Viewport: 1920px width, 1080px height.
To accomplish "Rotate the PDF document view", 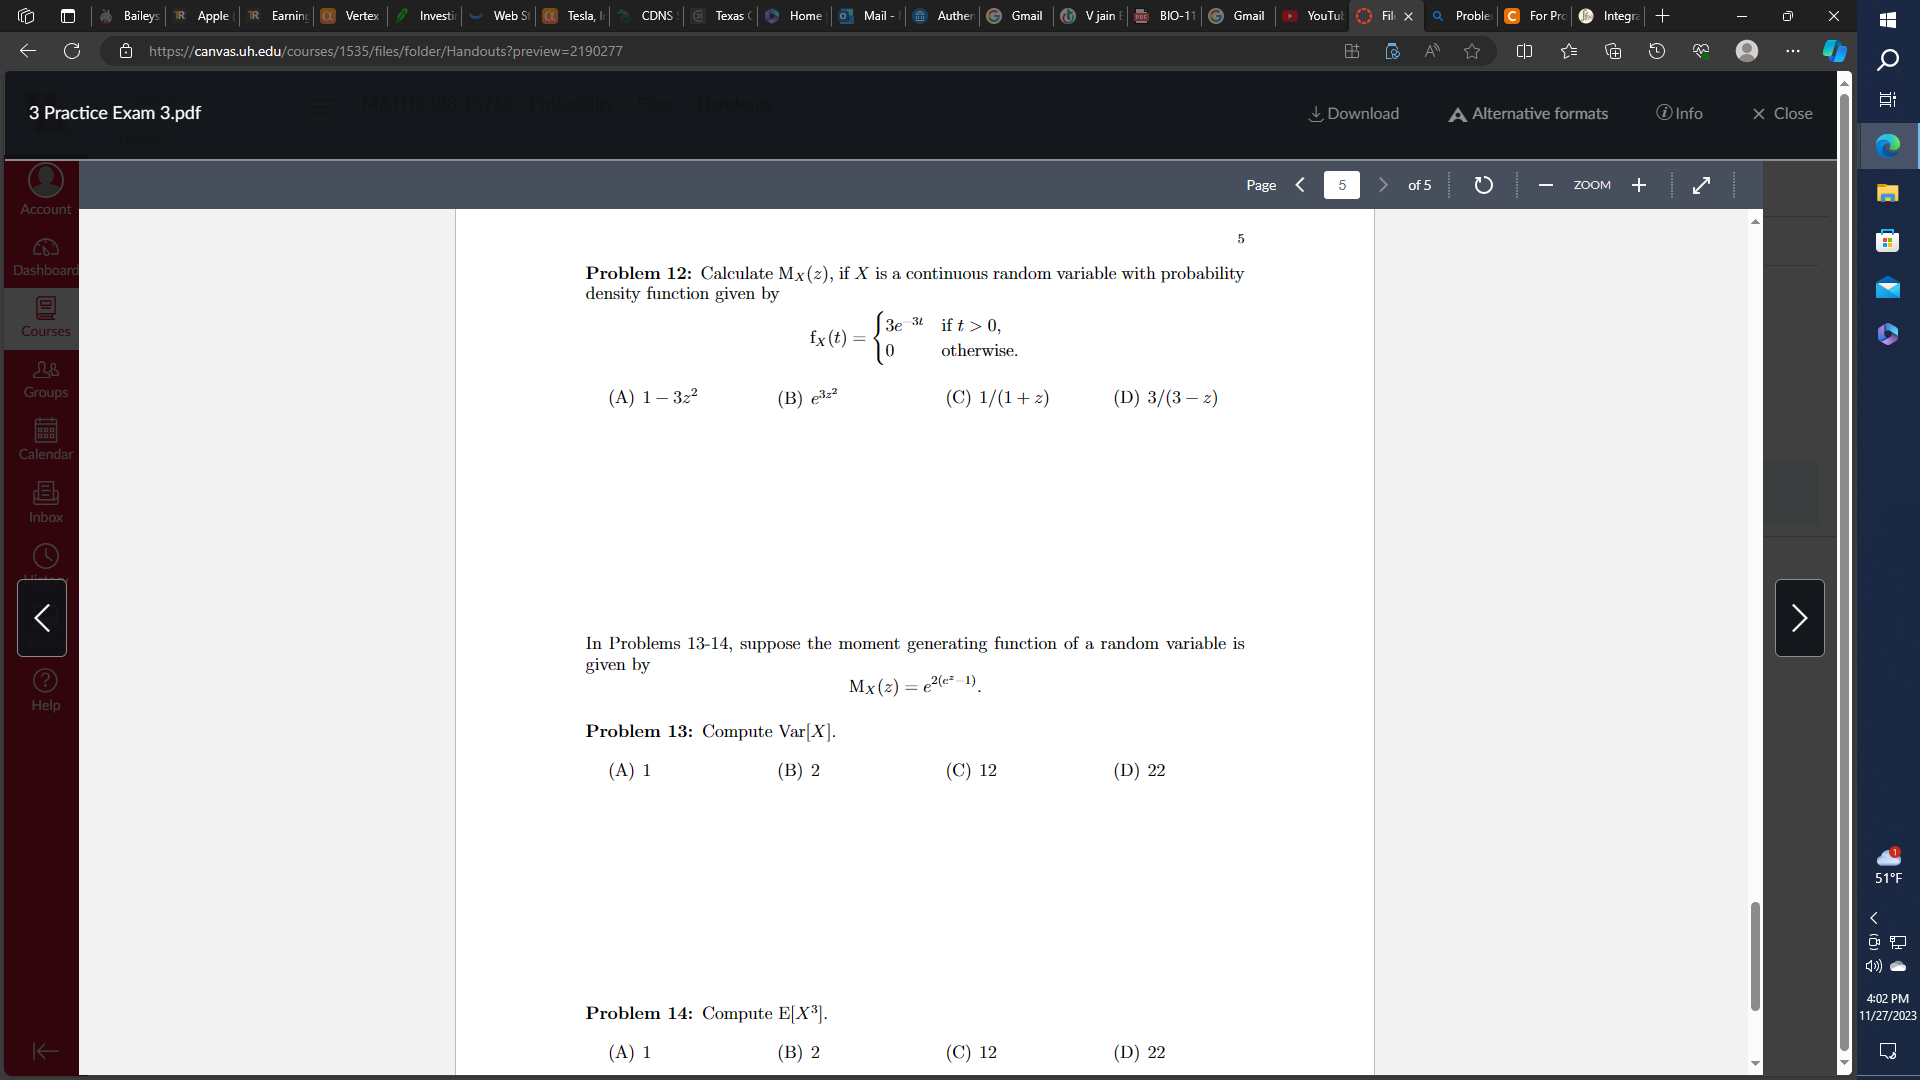I will pyautogui.click(x=1484, y=185).
